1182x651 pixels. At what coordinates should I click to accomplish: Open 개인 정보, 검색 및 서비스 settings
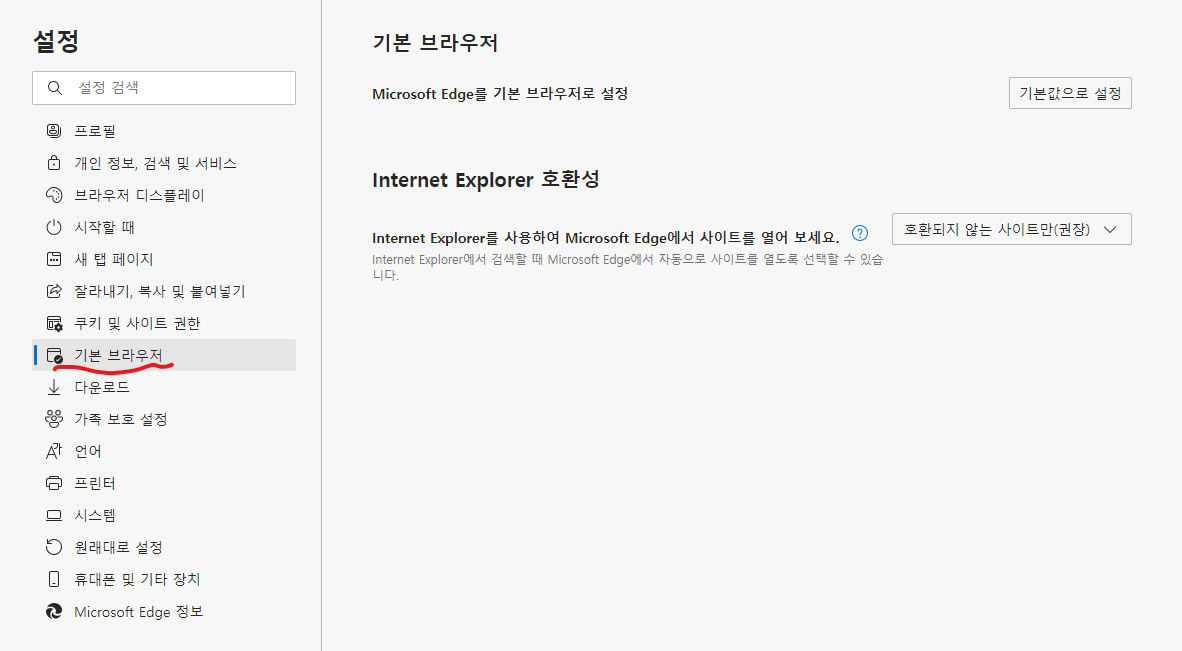(x=164, y=163)
